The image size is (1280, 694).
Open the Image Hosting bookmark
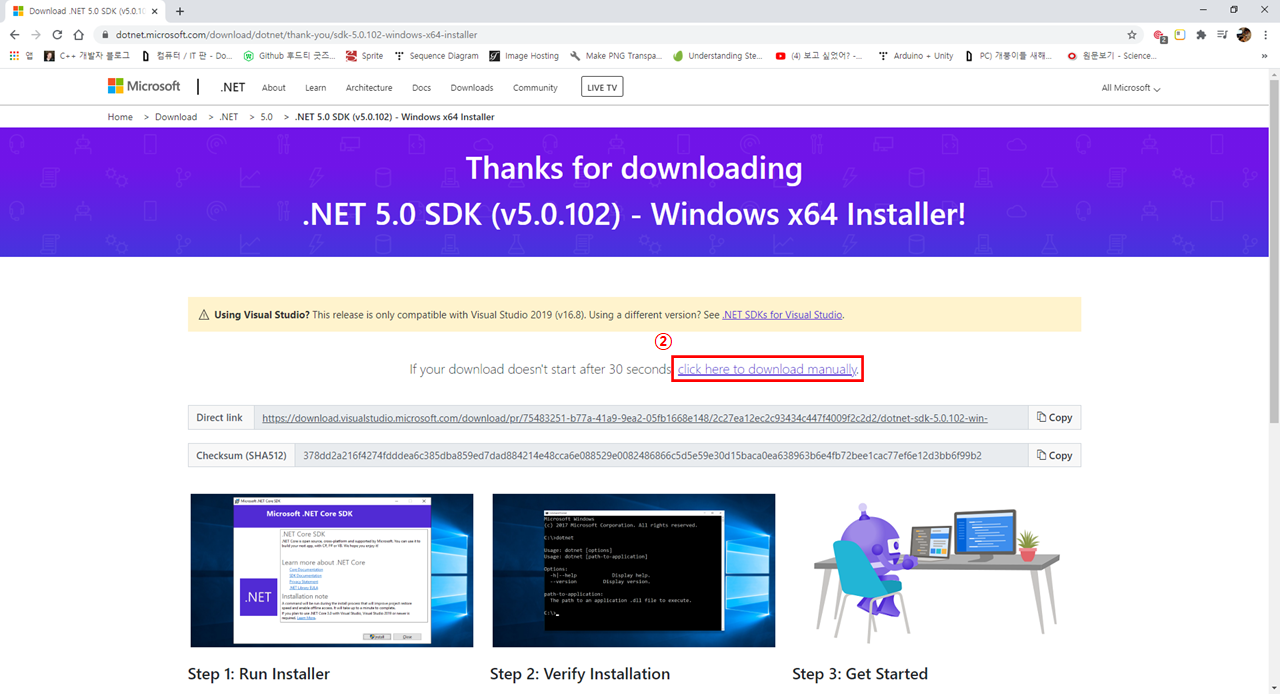coord(524,56)
